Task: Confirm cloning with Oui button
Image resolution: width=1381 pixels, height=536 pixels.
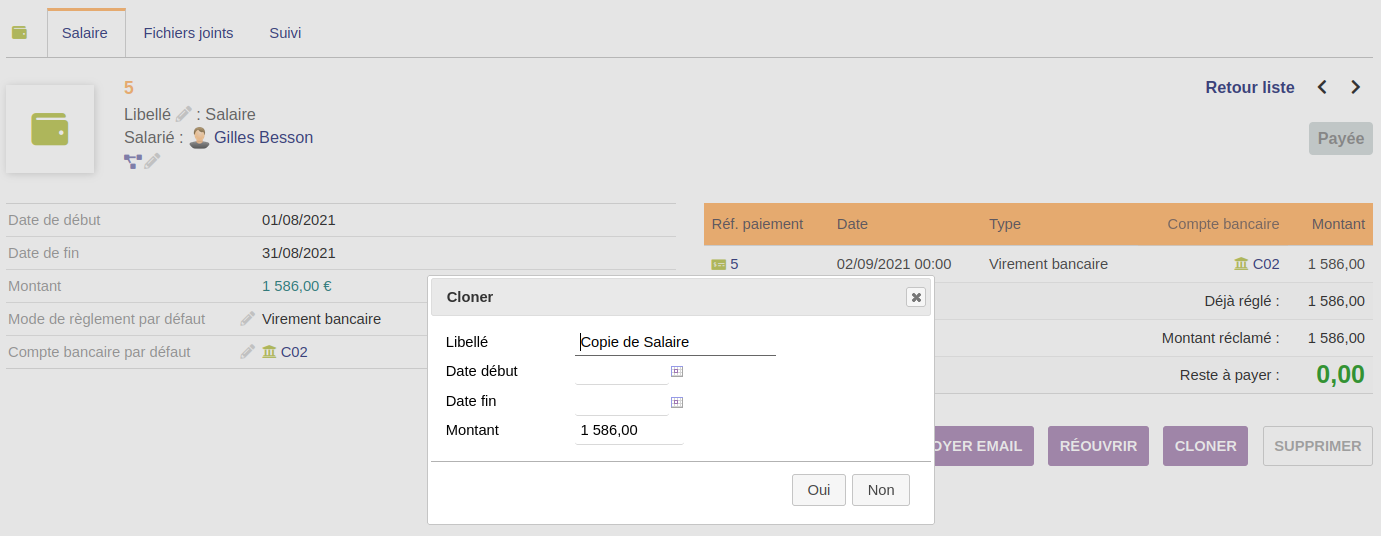Action: [x=818, y=490]
